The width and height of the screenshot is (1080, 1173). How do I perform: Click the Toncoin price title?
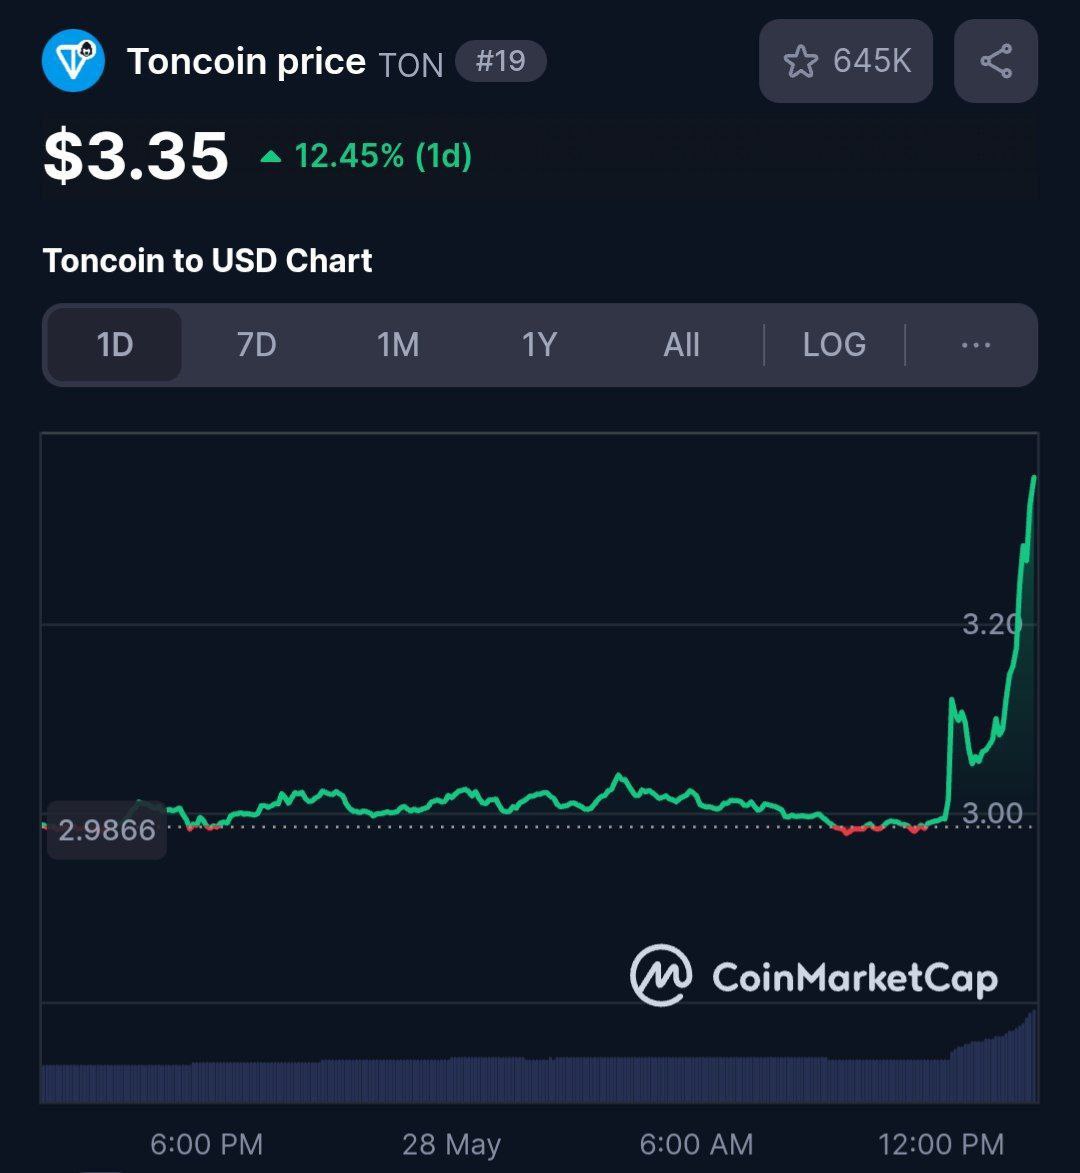click(x=246, y=61)
